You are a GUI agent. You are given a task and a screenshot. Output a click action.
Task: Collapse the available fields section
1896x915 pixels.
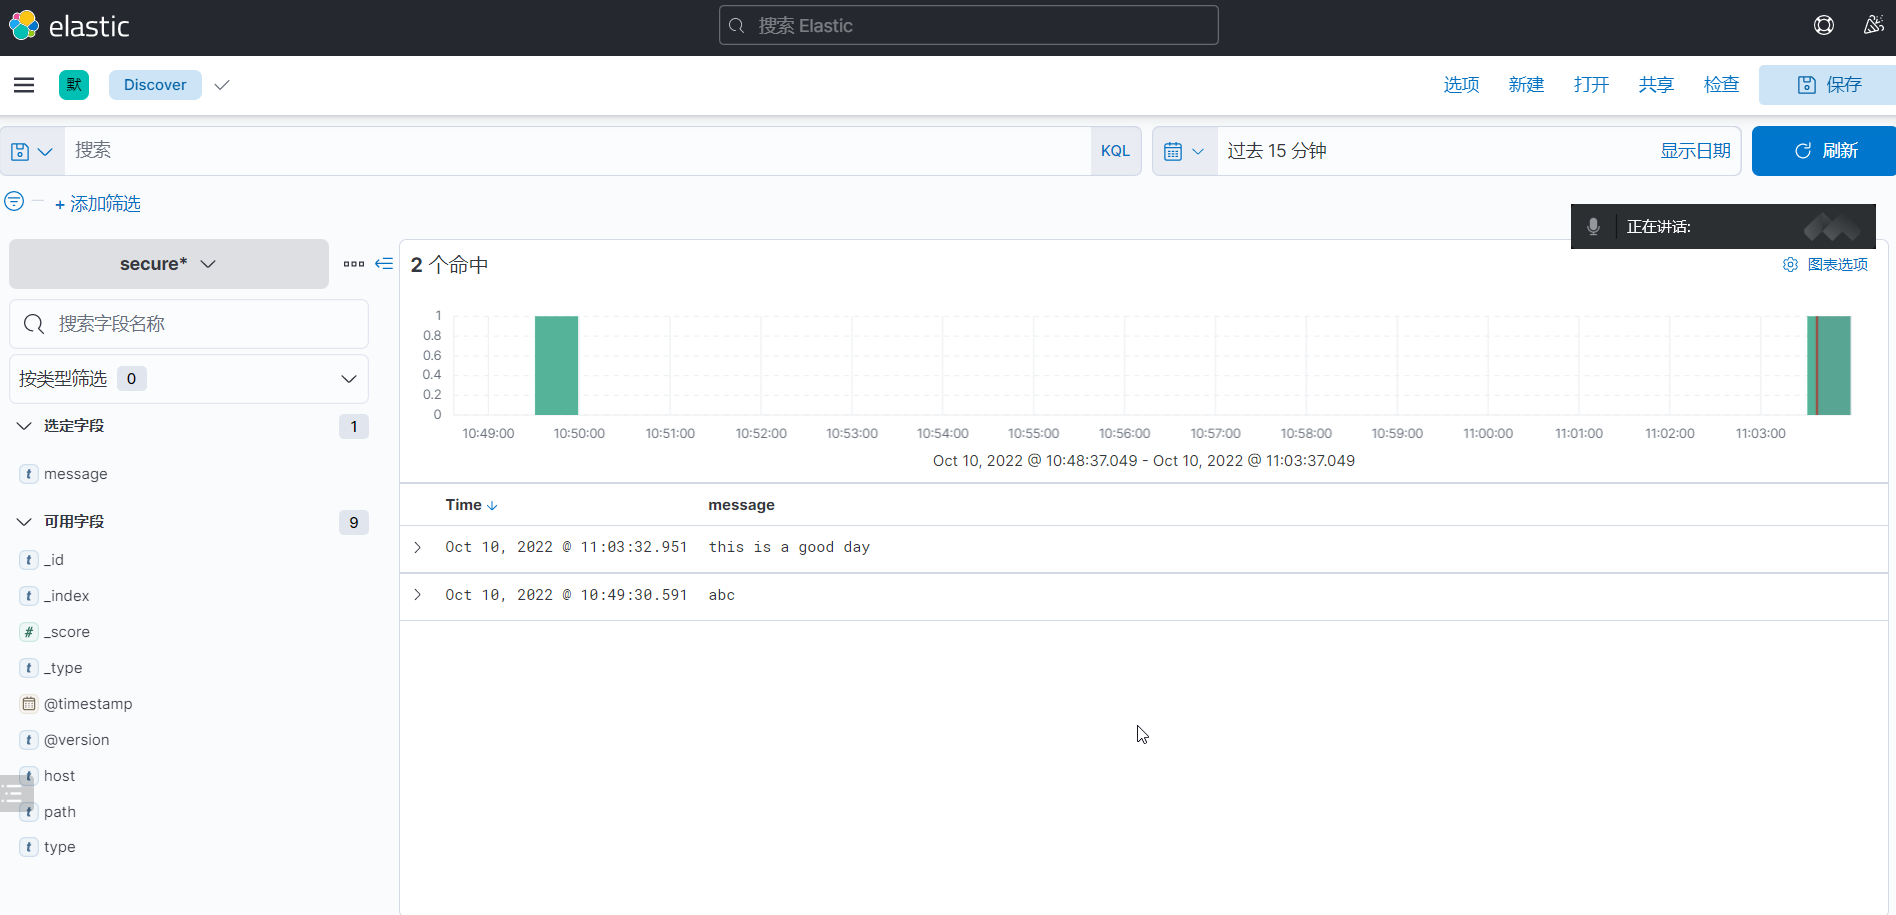coord(24,522)
